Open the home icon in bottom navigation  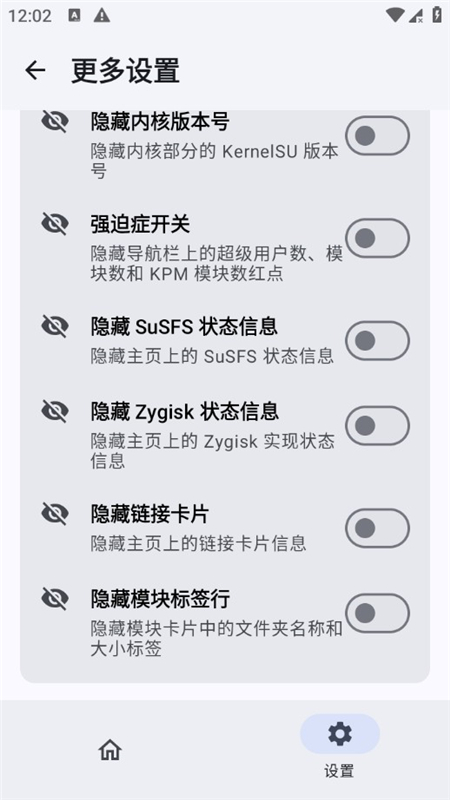point(110,750)
